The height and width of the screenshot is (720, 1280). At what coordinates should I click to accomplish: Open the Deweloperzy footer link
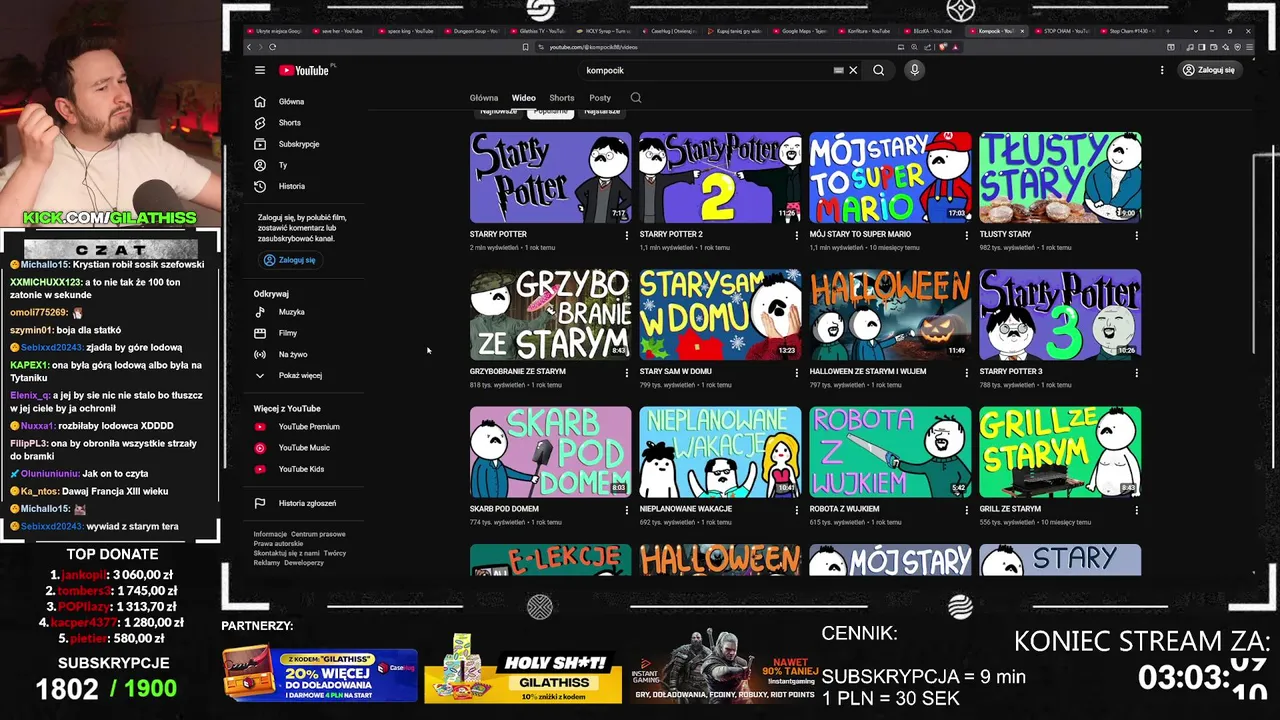click(x=304, y=563)
